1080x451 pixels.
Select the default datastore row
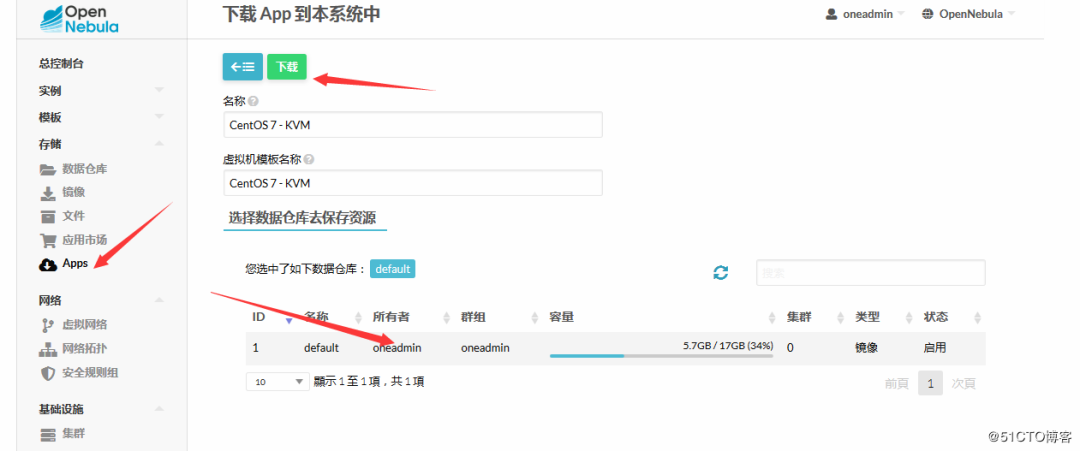pos(616,348)
